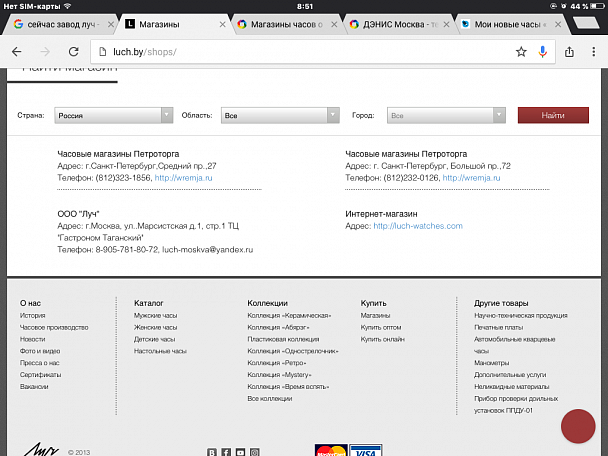Tap the Луч logo in footer
This screenshot has height=456, width=608.
click(x=41, y=450)
